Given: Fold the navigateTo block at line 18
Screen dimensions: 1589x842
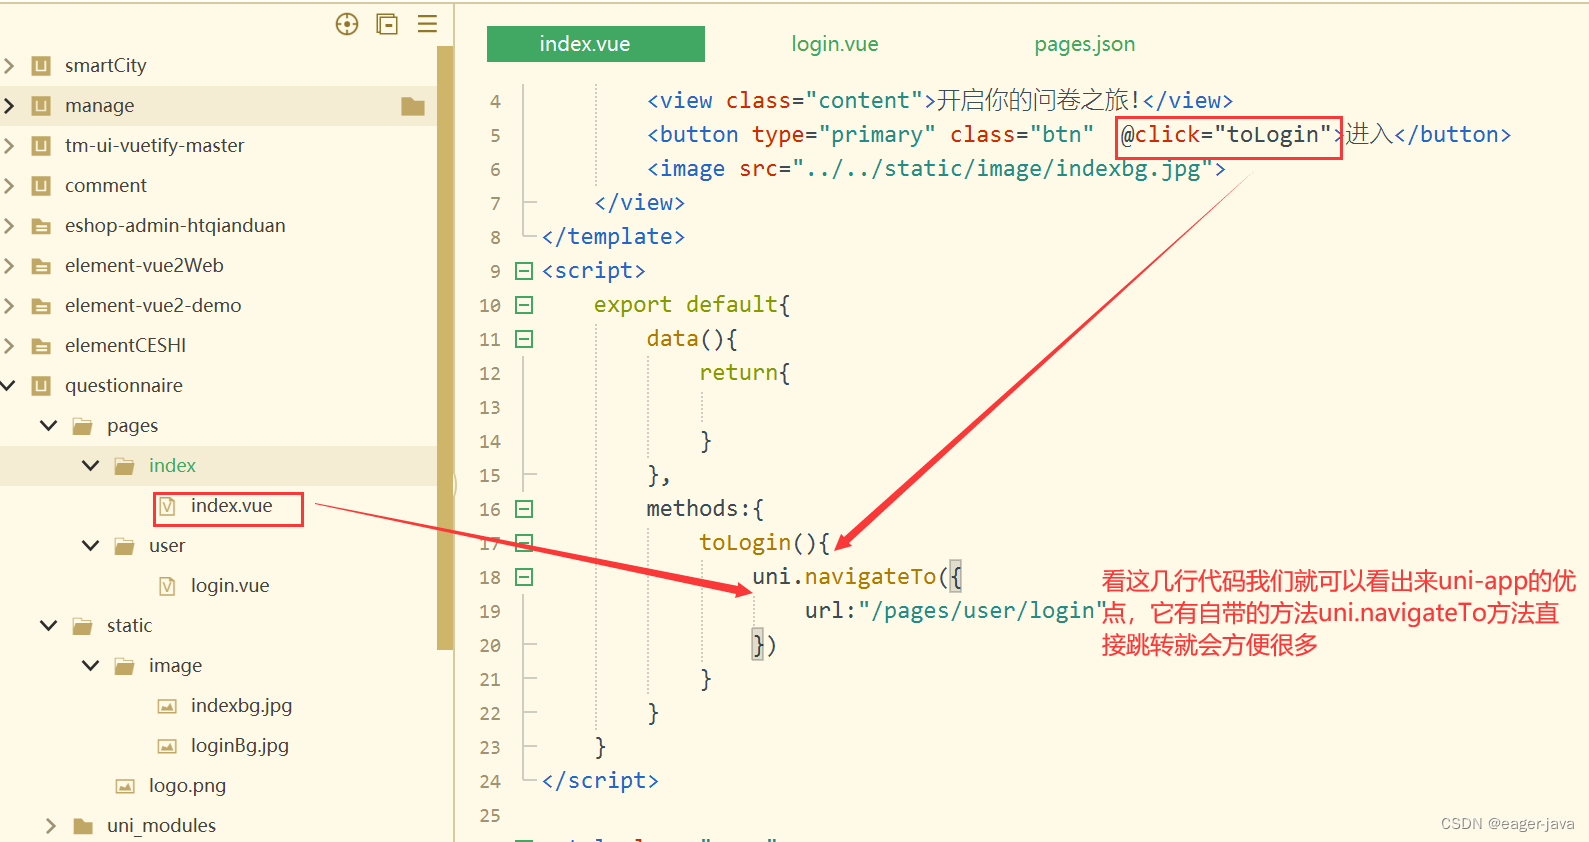Looking at the screenshot, I should [x=524, y=577].
